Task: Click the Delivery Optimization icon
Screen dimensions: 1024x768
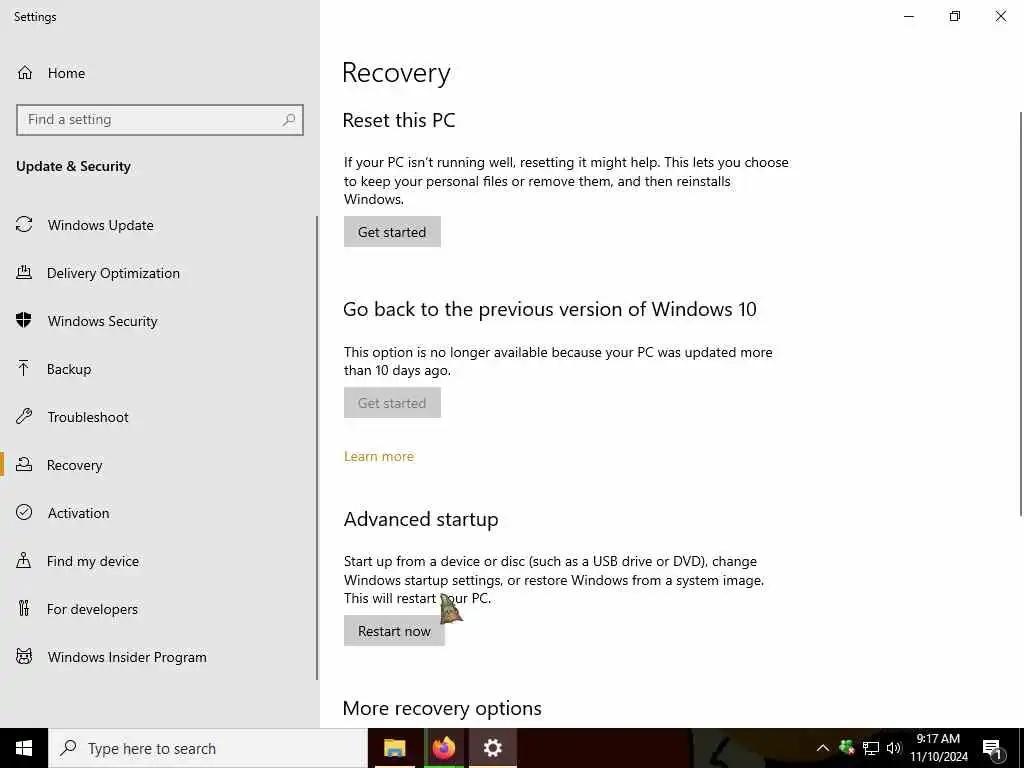Action: [x=24, y=272]
